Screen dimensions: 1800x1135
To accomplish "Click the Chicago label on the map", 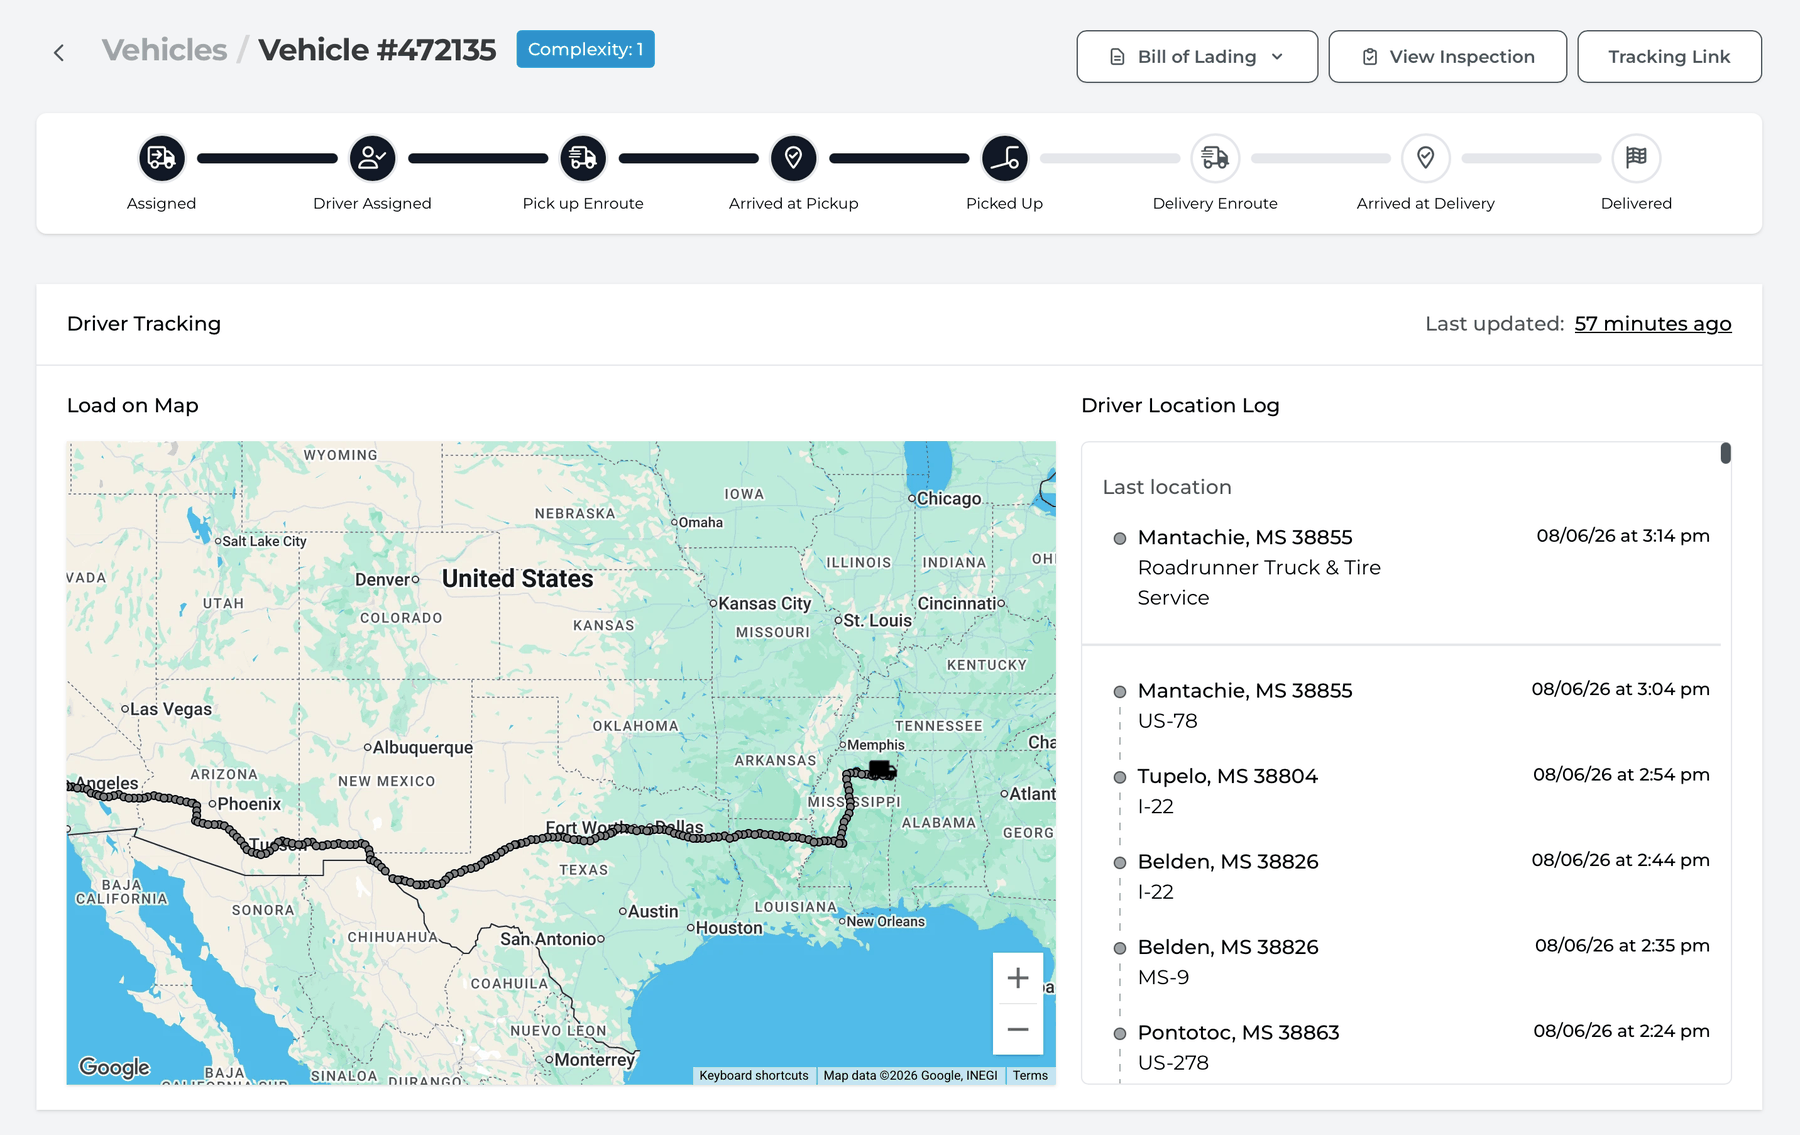I will (x=948, y=499).
